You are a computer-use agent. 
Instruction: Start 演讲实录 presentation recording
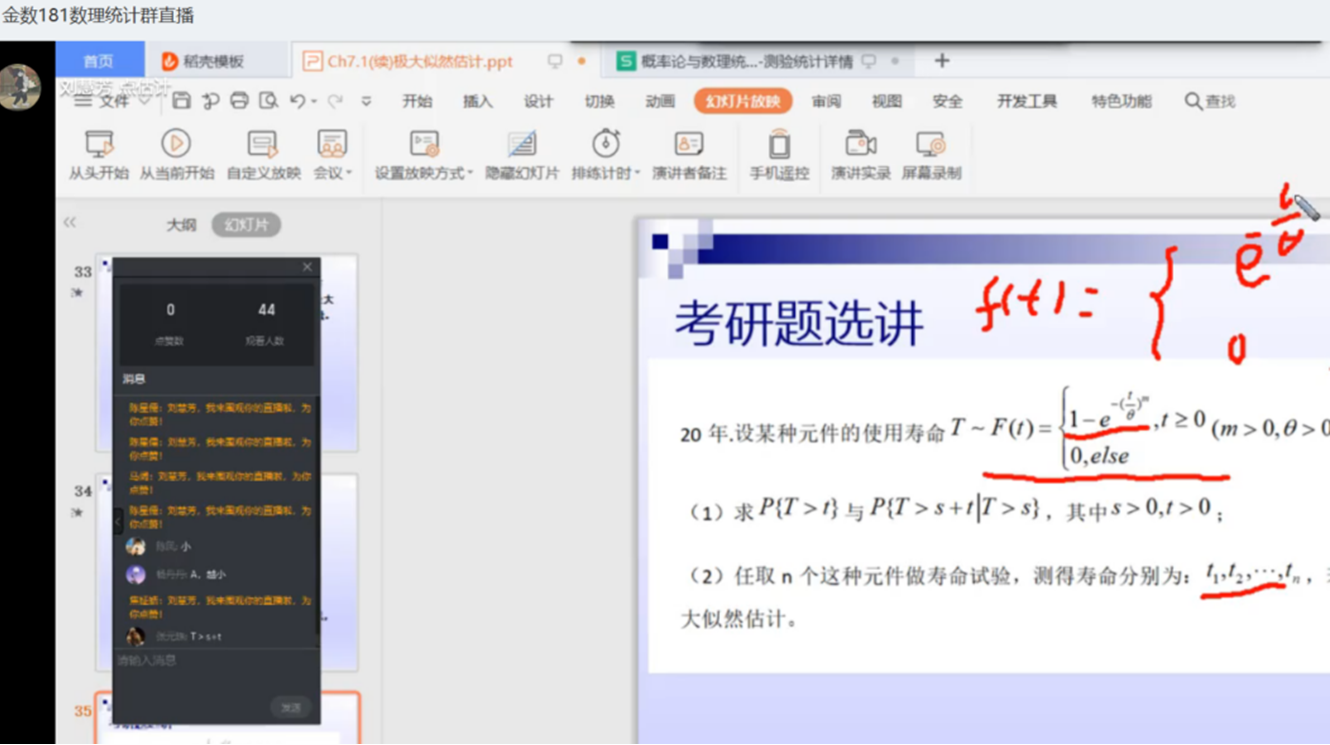pyautogui.click(x=860, y=145)
